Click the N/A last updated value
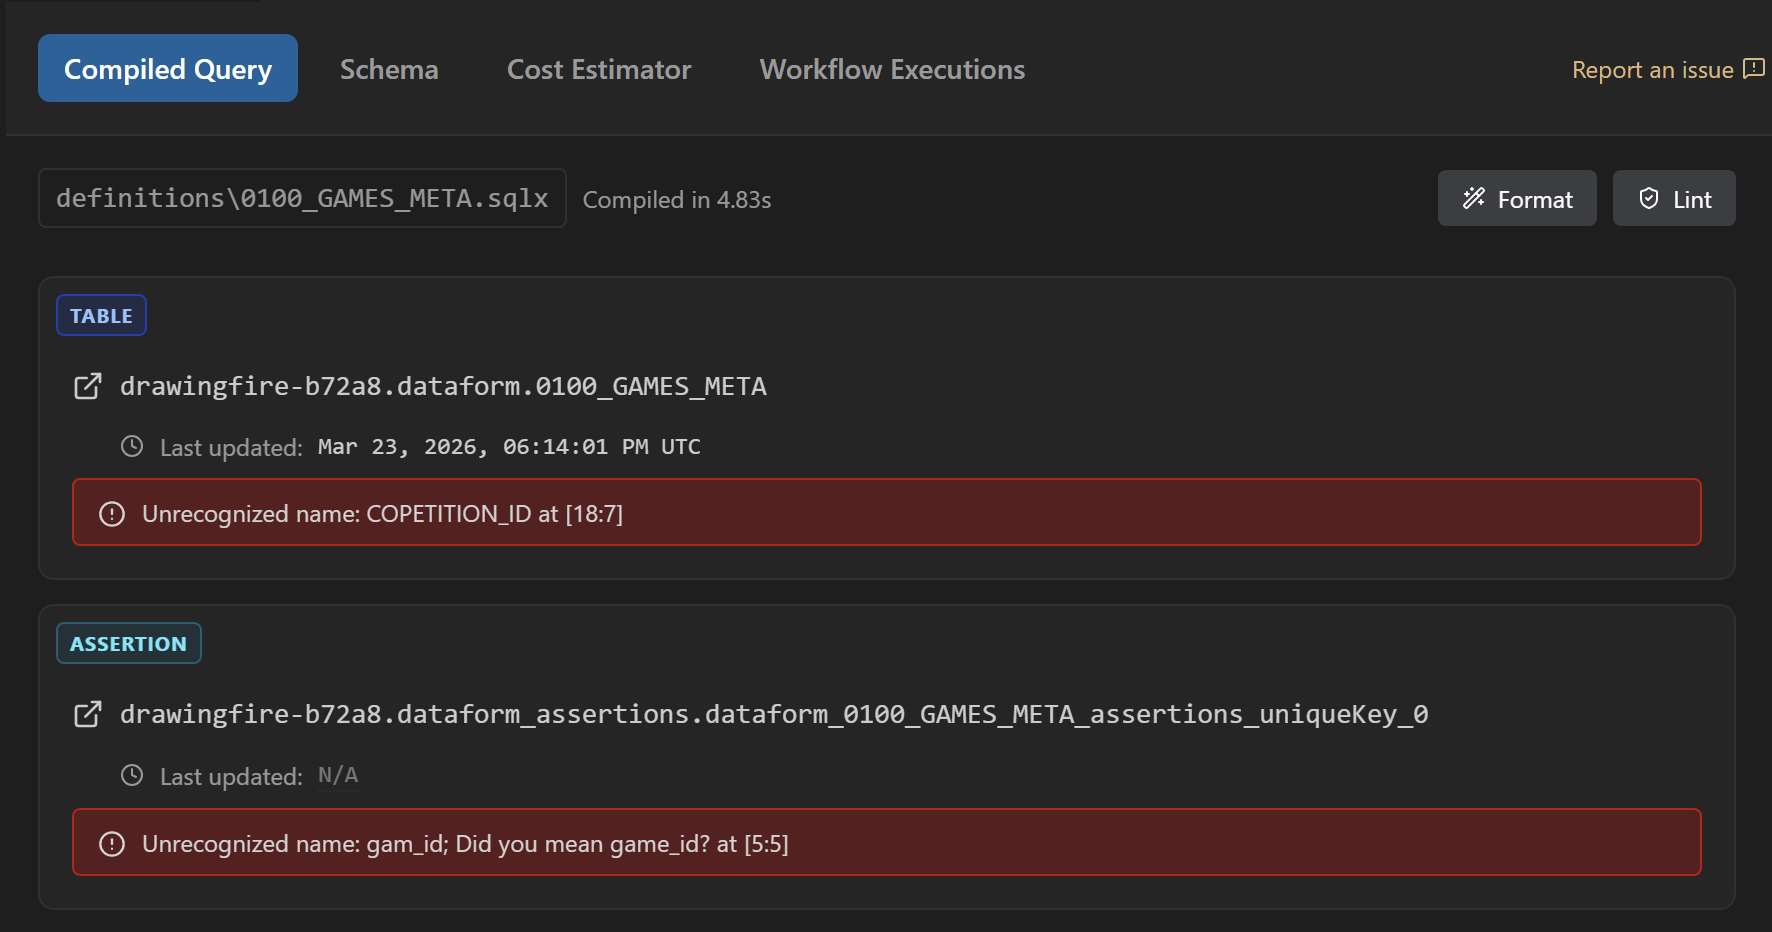Image resolution: width=1772 pixels, height=932 pixels. click(338, 775)
